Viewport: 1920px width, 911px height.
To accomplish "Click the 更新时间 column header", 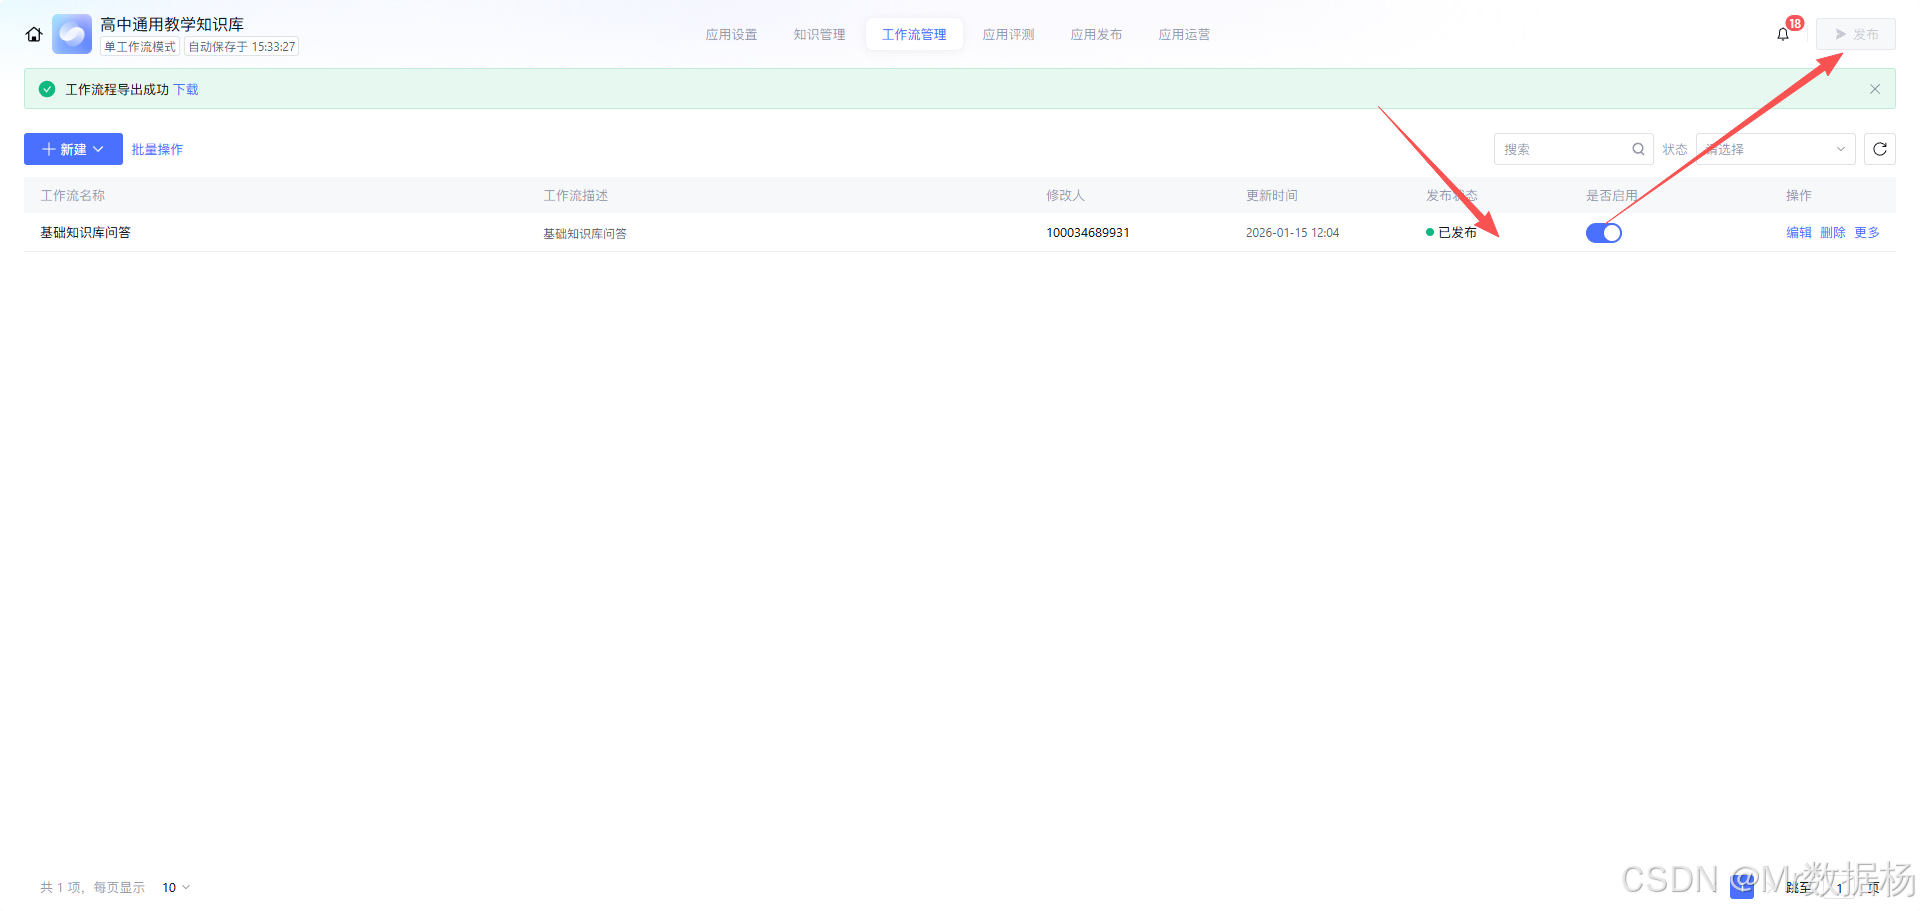I will point(1271,195).
